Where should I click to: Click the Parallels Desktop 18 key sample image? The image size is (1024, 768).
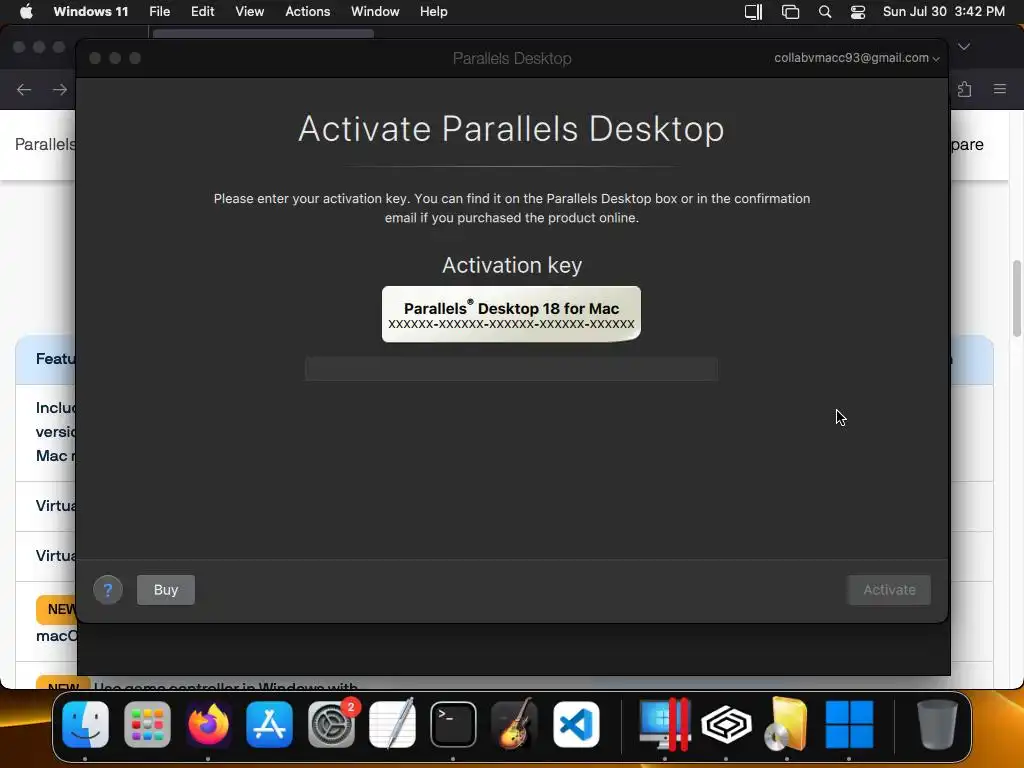click(x=511, y=314)
